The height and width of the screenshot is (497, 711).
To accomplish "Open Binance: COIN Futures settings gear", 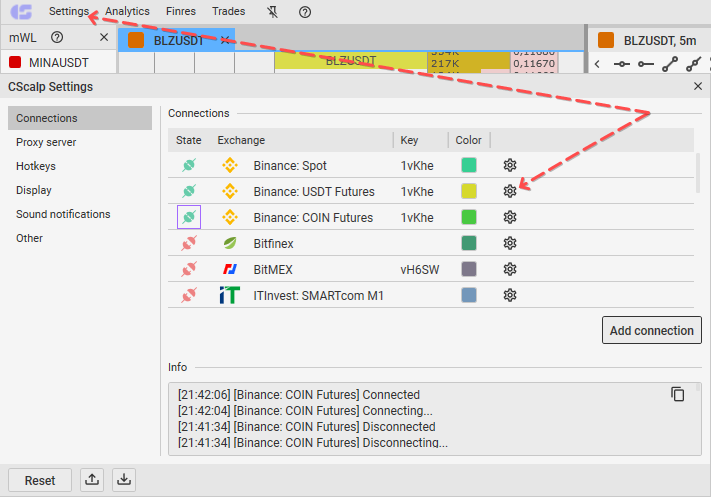I will pyautogui.click(x=510, y=217).
